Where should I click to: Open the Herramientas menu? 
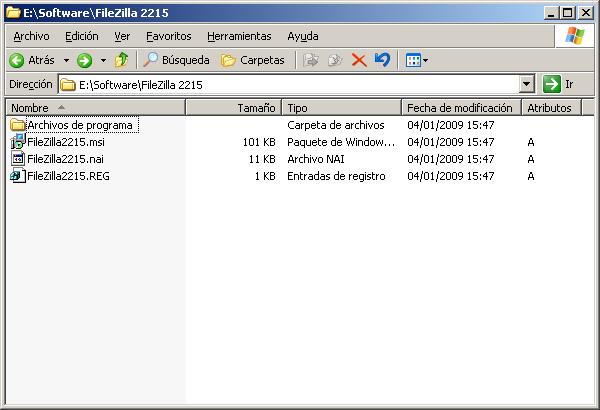pos(239,36)
